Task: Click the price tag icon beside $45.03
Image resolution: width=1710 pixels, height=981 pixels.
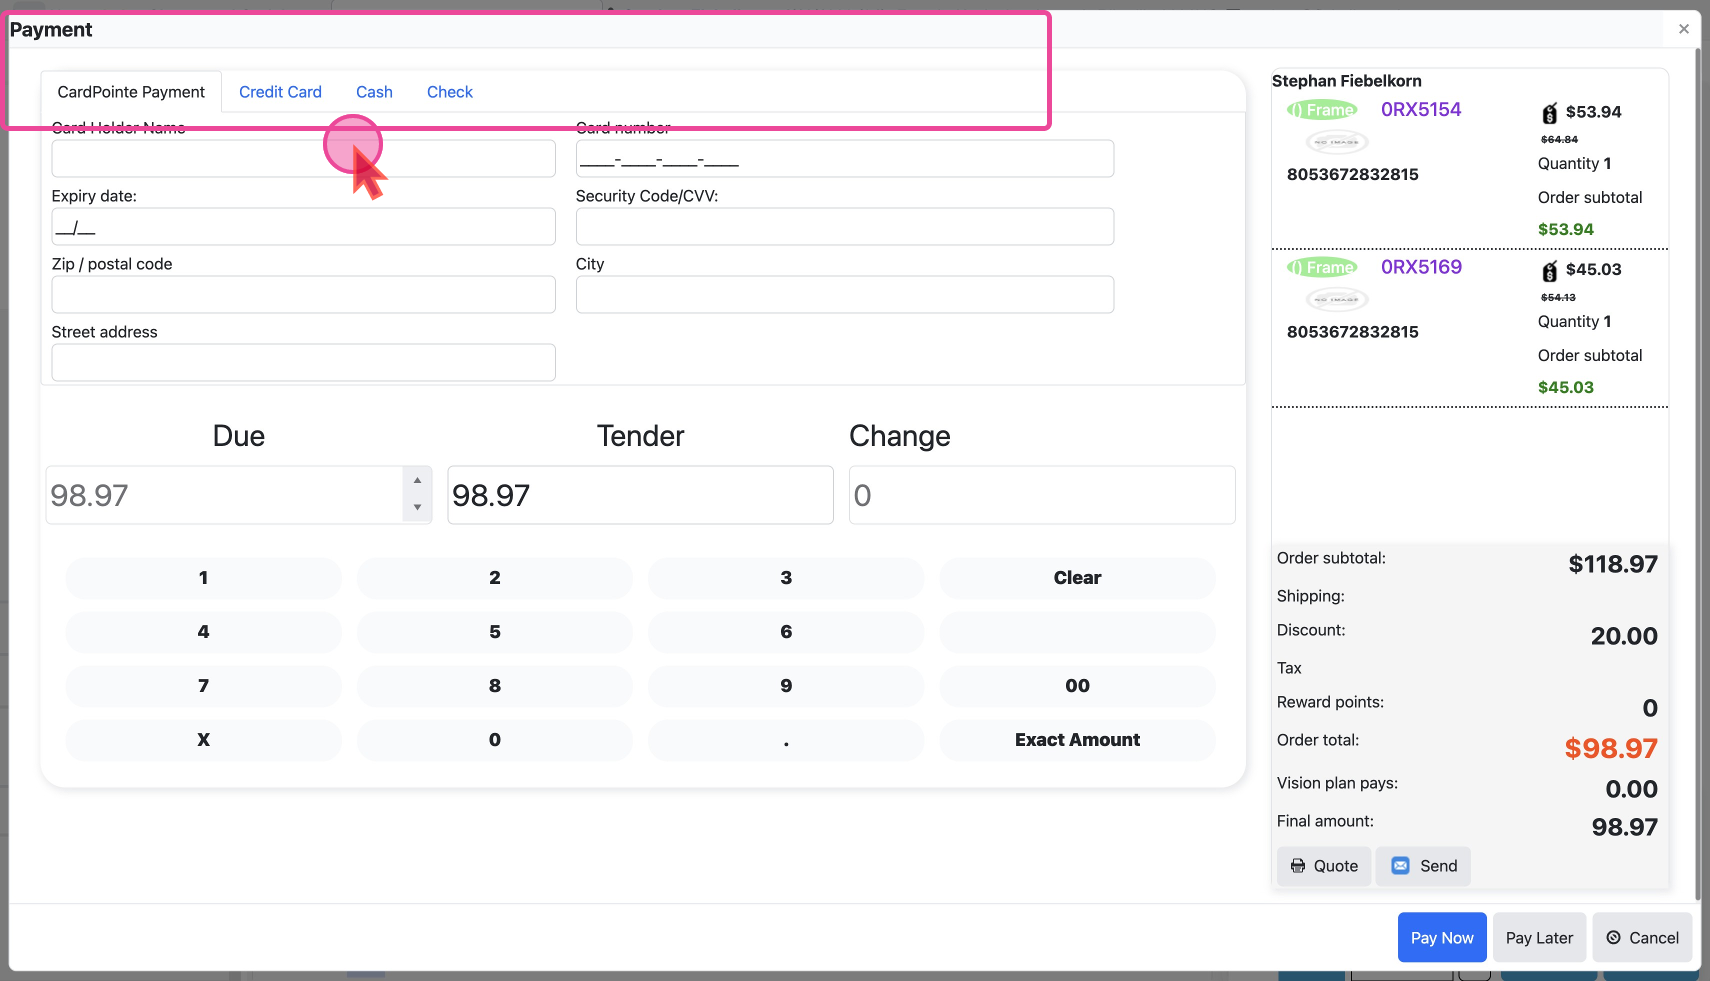Action: (x=1549, y=271)
